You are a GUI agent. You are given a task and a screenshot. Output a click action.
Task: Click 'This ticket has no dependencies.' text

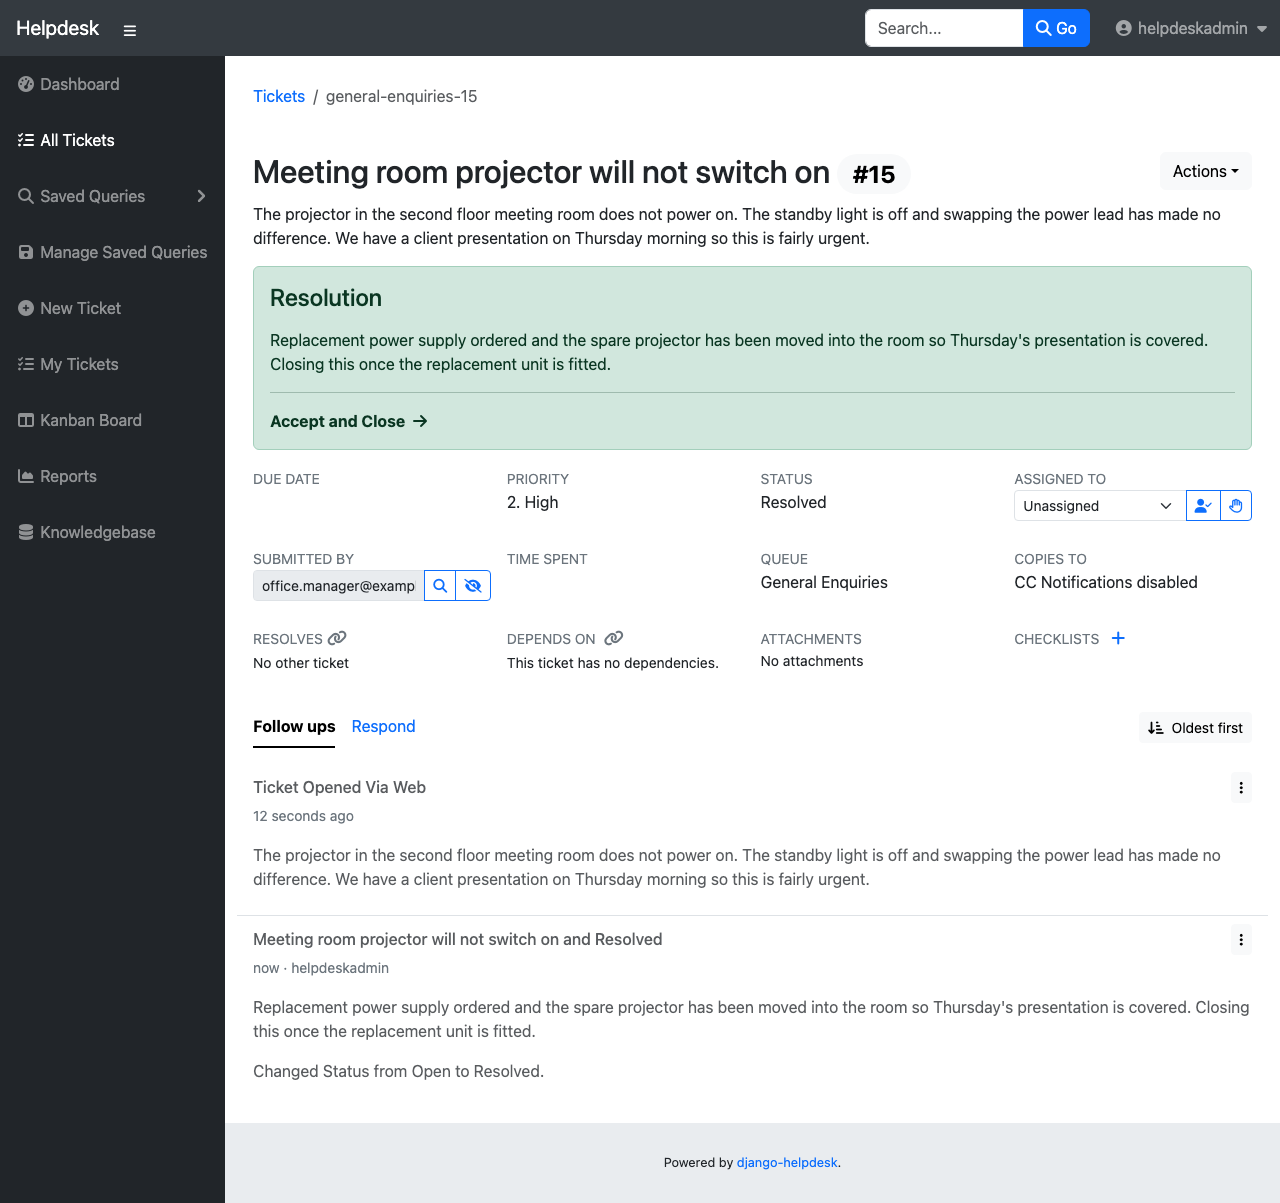click(x=613, y=663)
